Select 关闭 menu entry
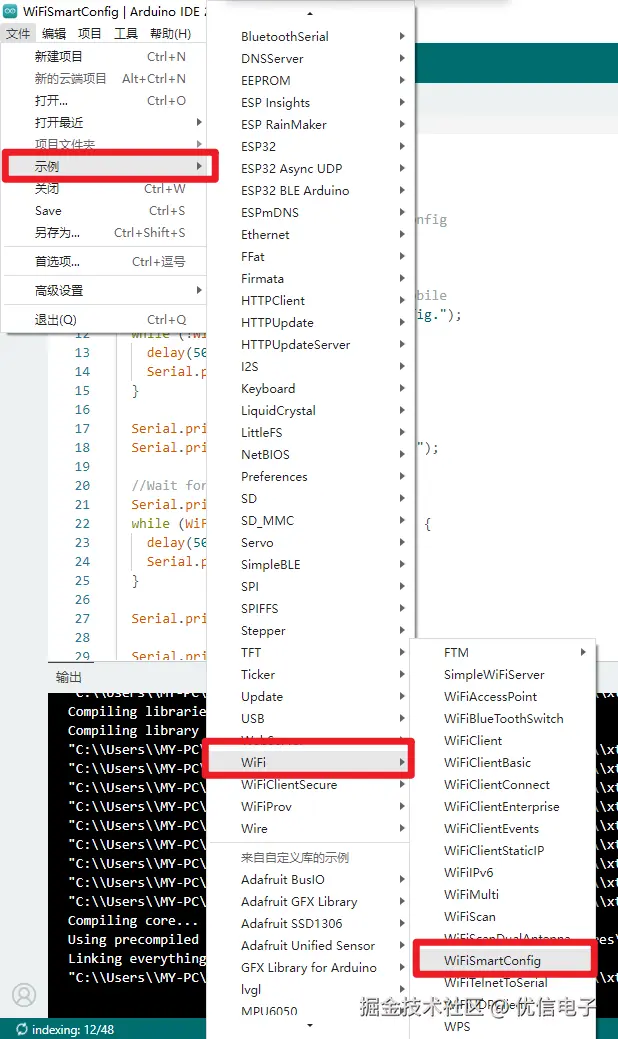618x1039 pixels. pos(105,189)
